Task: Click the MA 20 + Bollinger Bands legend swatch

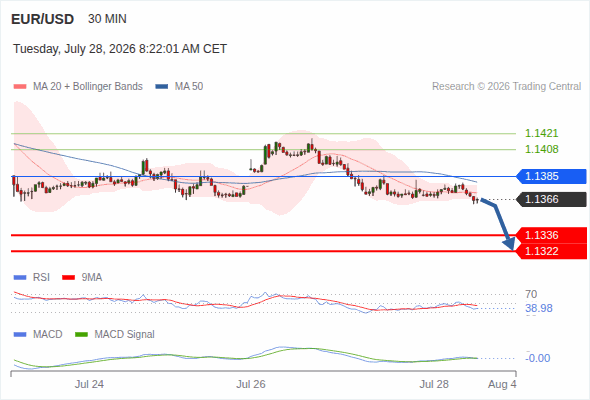Action: point(20,87)
